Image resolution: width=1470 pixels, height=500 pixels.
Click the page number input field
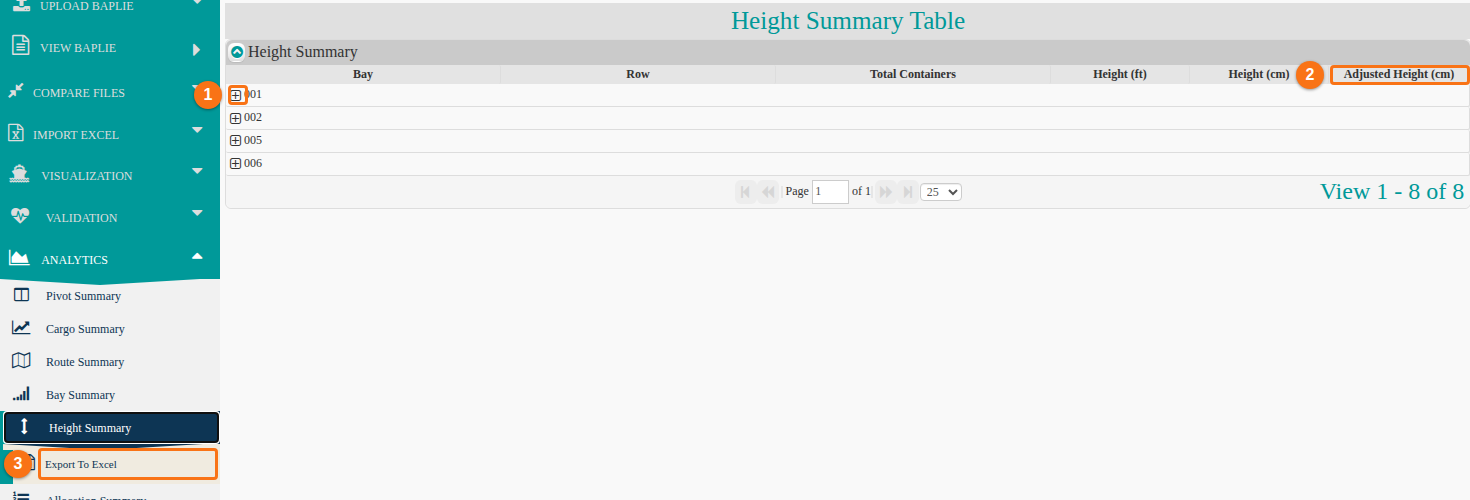[830, 192]
